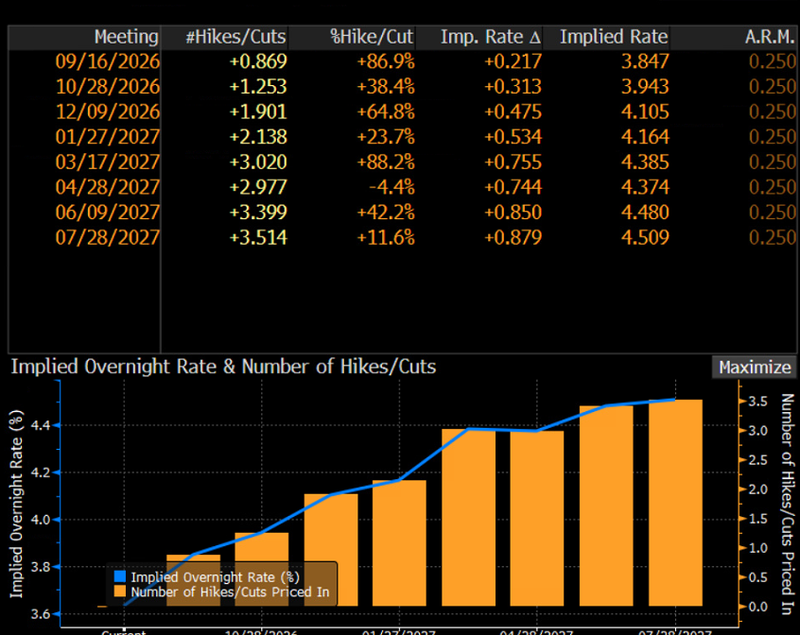
Task: Click the 4.164 implied rate value
Action: pyautogui.click(x=645, y=137)
